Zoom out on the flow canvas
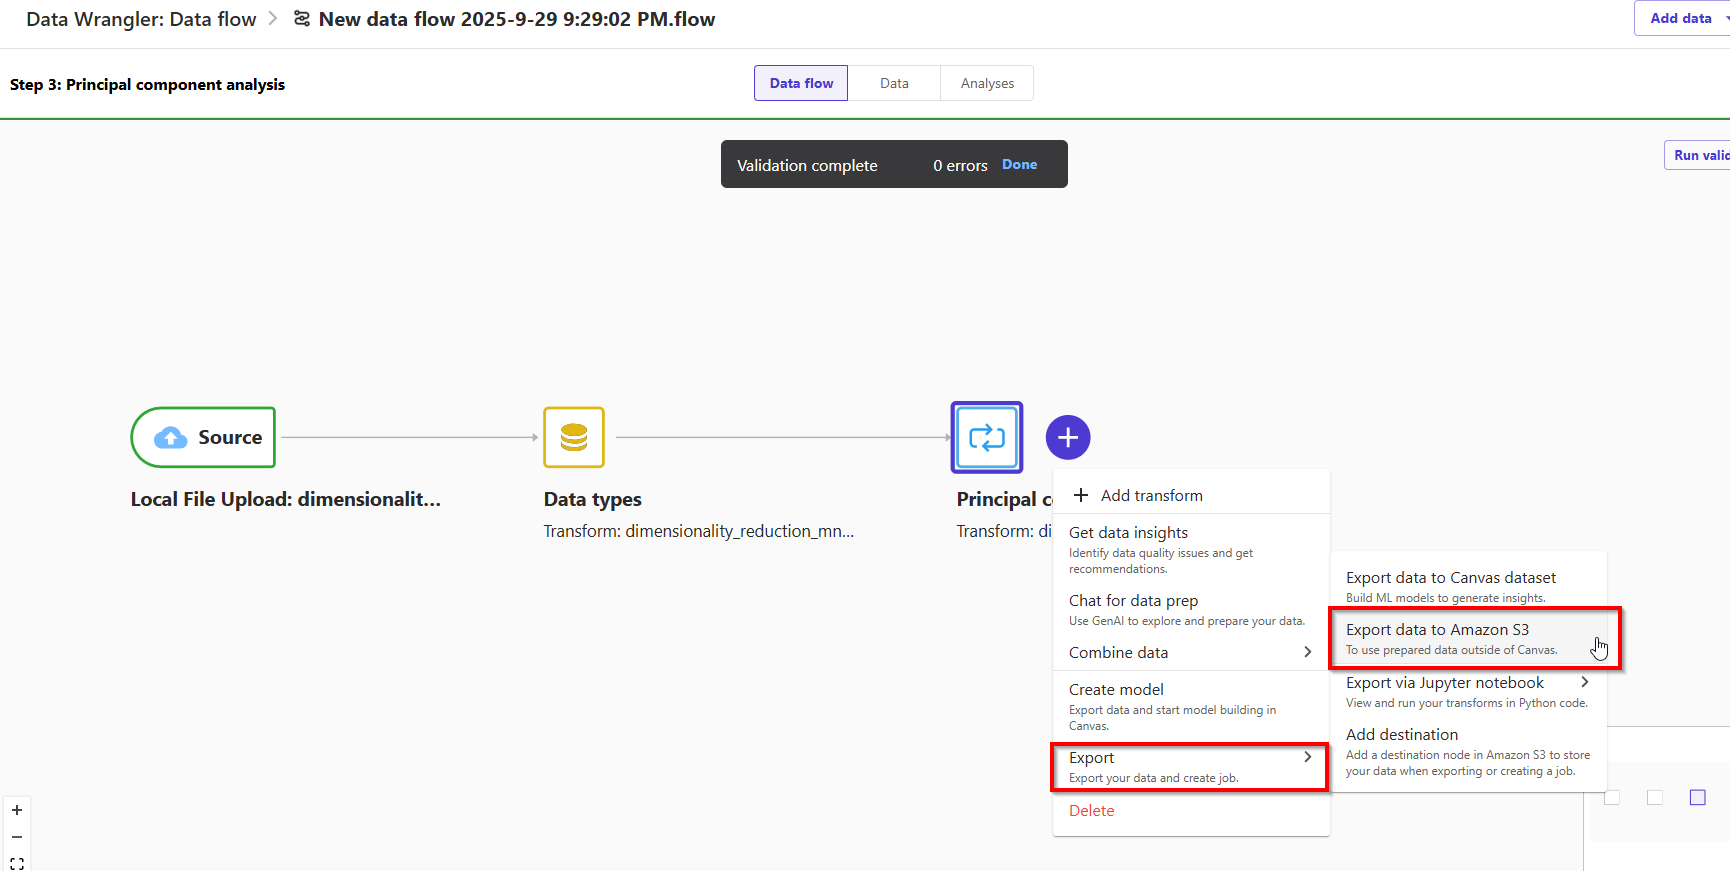The height and width of the screenshot is (871, 1730). tap(17, 837)
